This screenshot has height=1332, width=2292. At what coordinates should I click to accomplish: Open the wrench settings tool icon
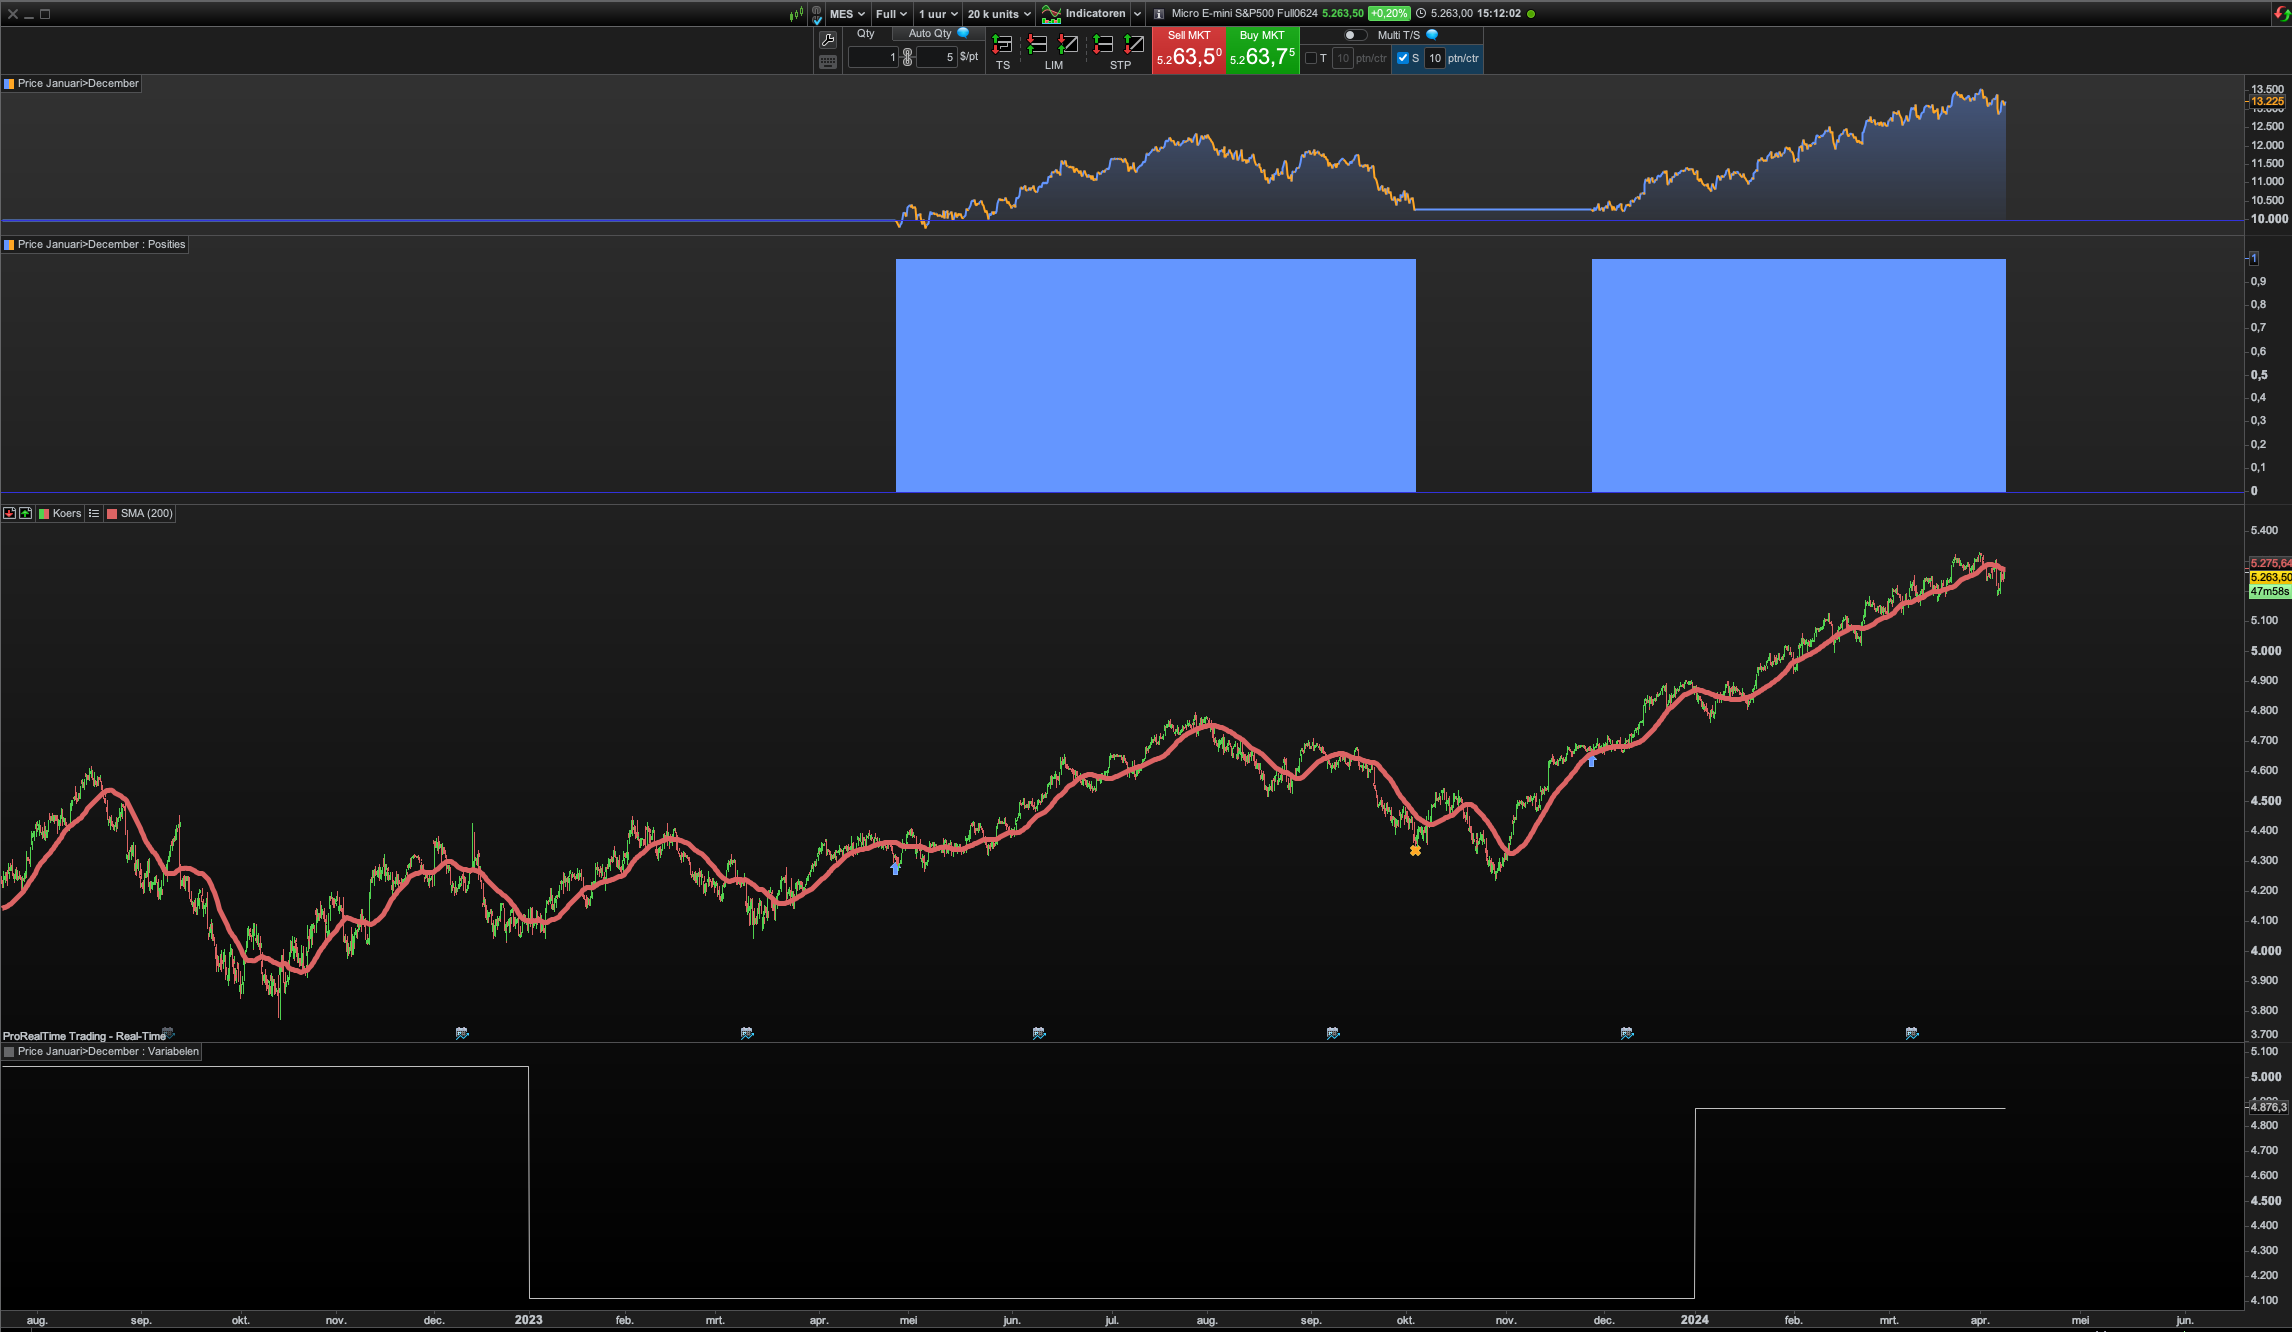[828, 40]
